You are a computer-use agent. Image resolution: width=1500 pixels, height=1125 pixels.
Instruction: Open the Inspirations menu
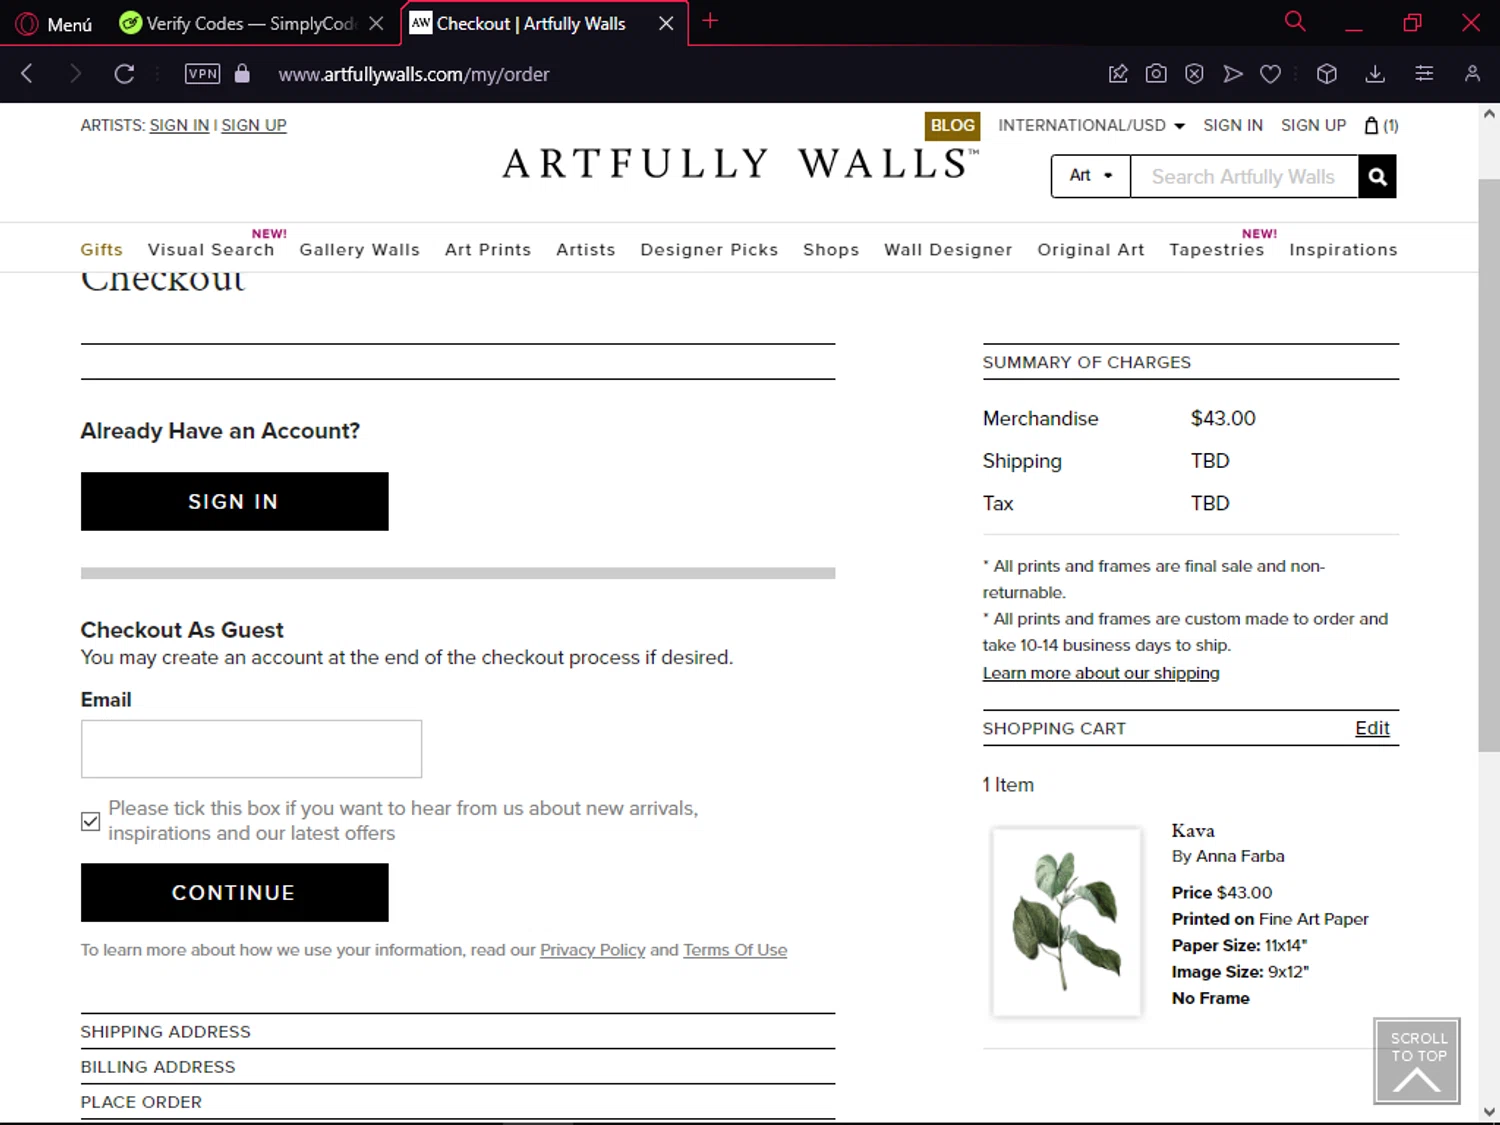point(1343,250)
